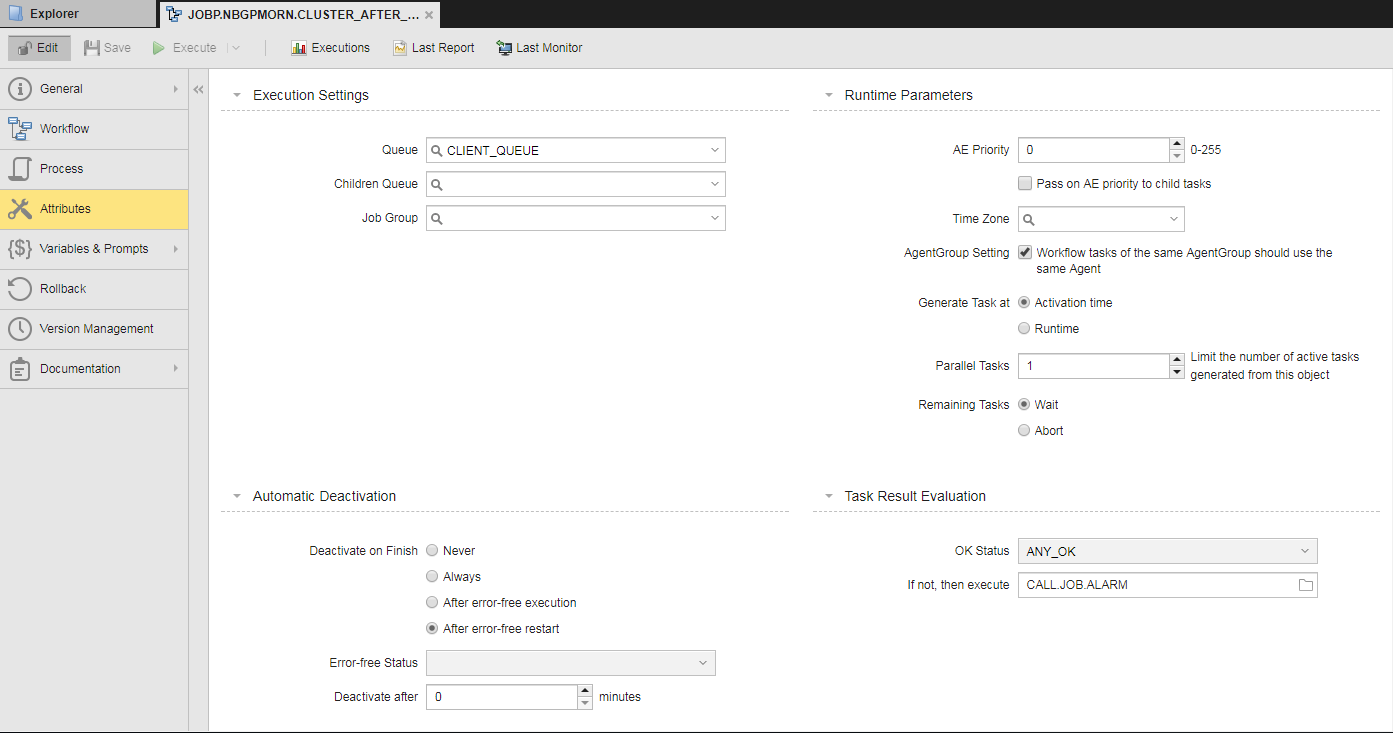Increase AE Priority with up arrow
1393x733 pixels.
1177,144
